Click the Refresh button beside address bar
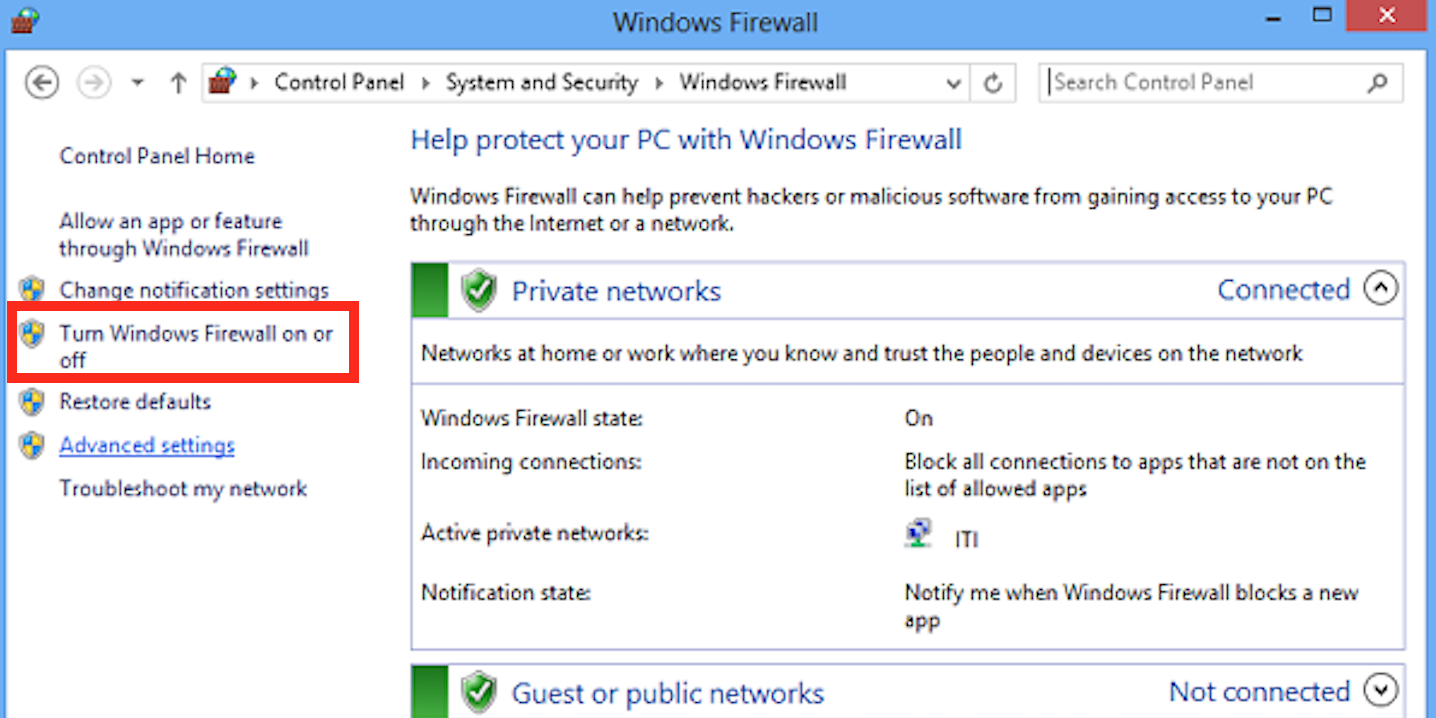 tap(992, 83)
